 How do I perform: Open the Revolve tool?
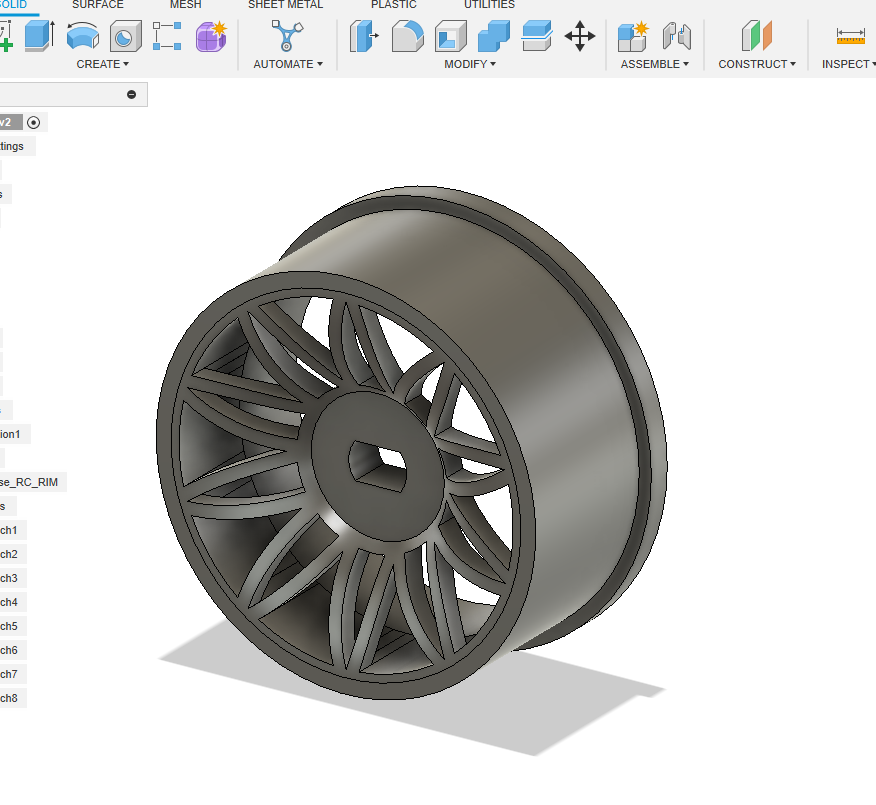coord(82,36)
